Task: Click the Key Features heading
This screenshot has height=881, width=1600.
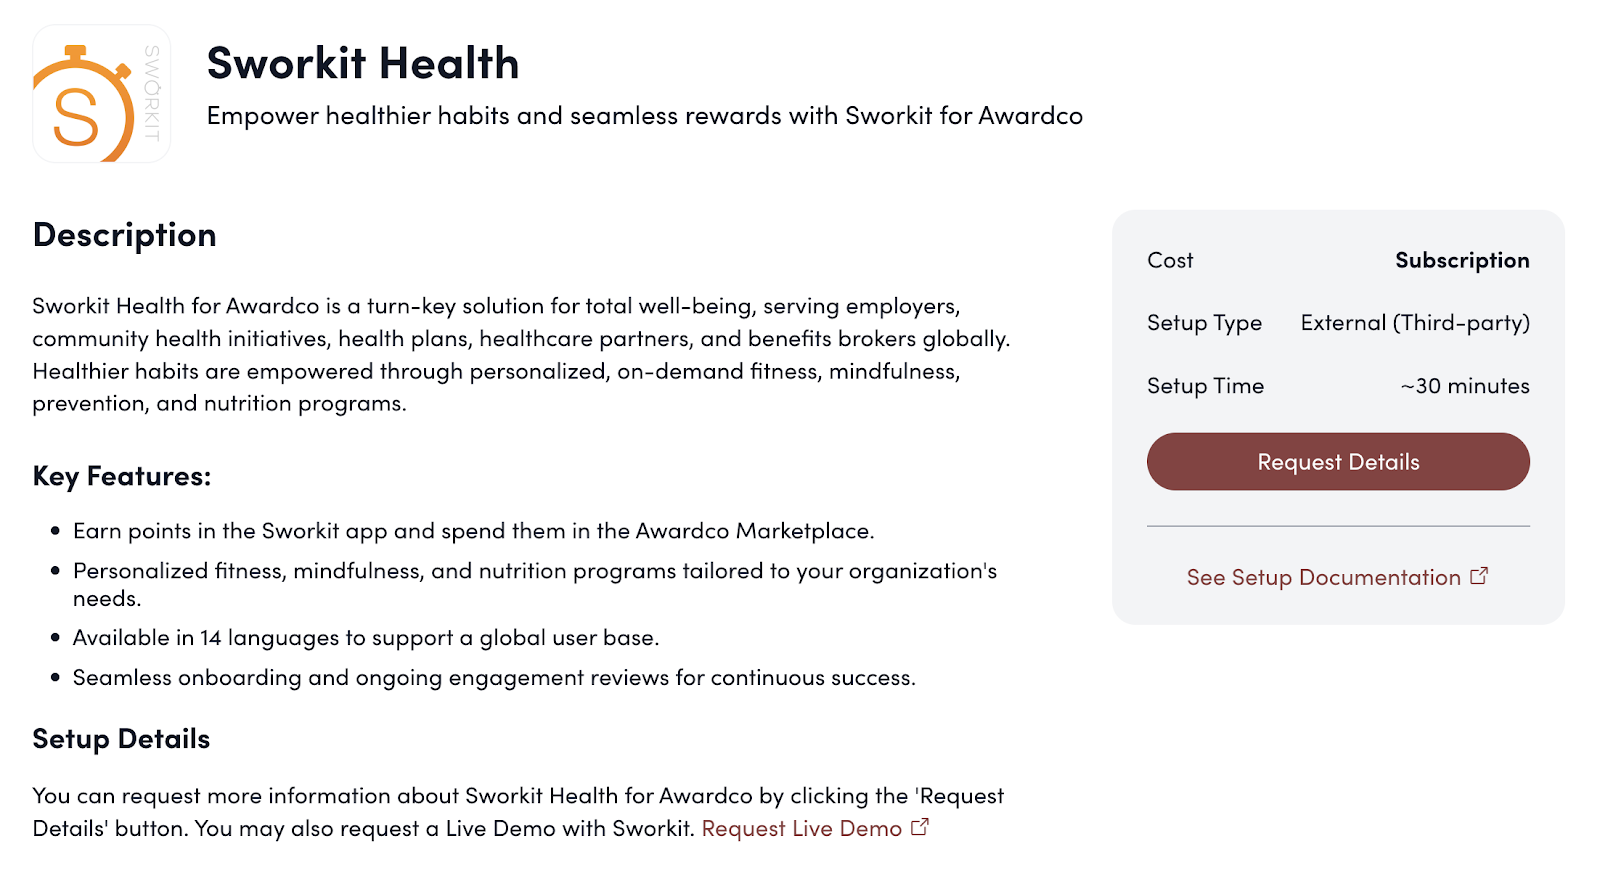Action: tap(121, 476)
